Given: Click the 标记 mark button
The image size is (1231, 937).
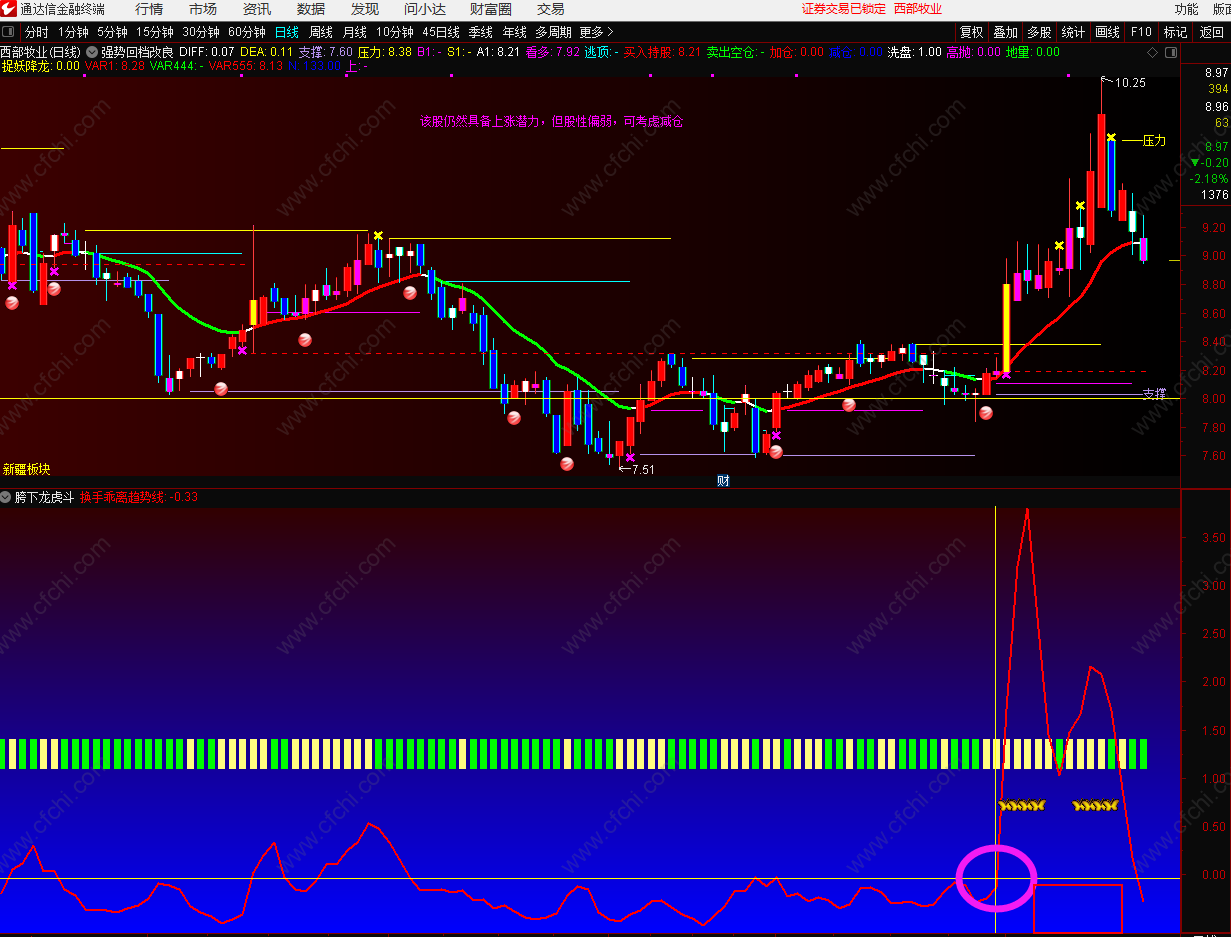Looking at the screenshot, I should point(1176,32).
